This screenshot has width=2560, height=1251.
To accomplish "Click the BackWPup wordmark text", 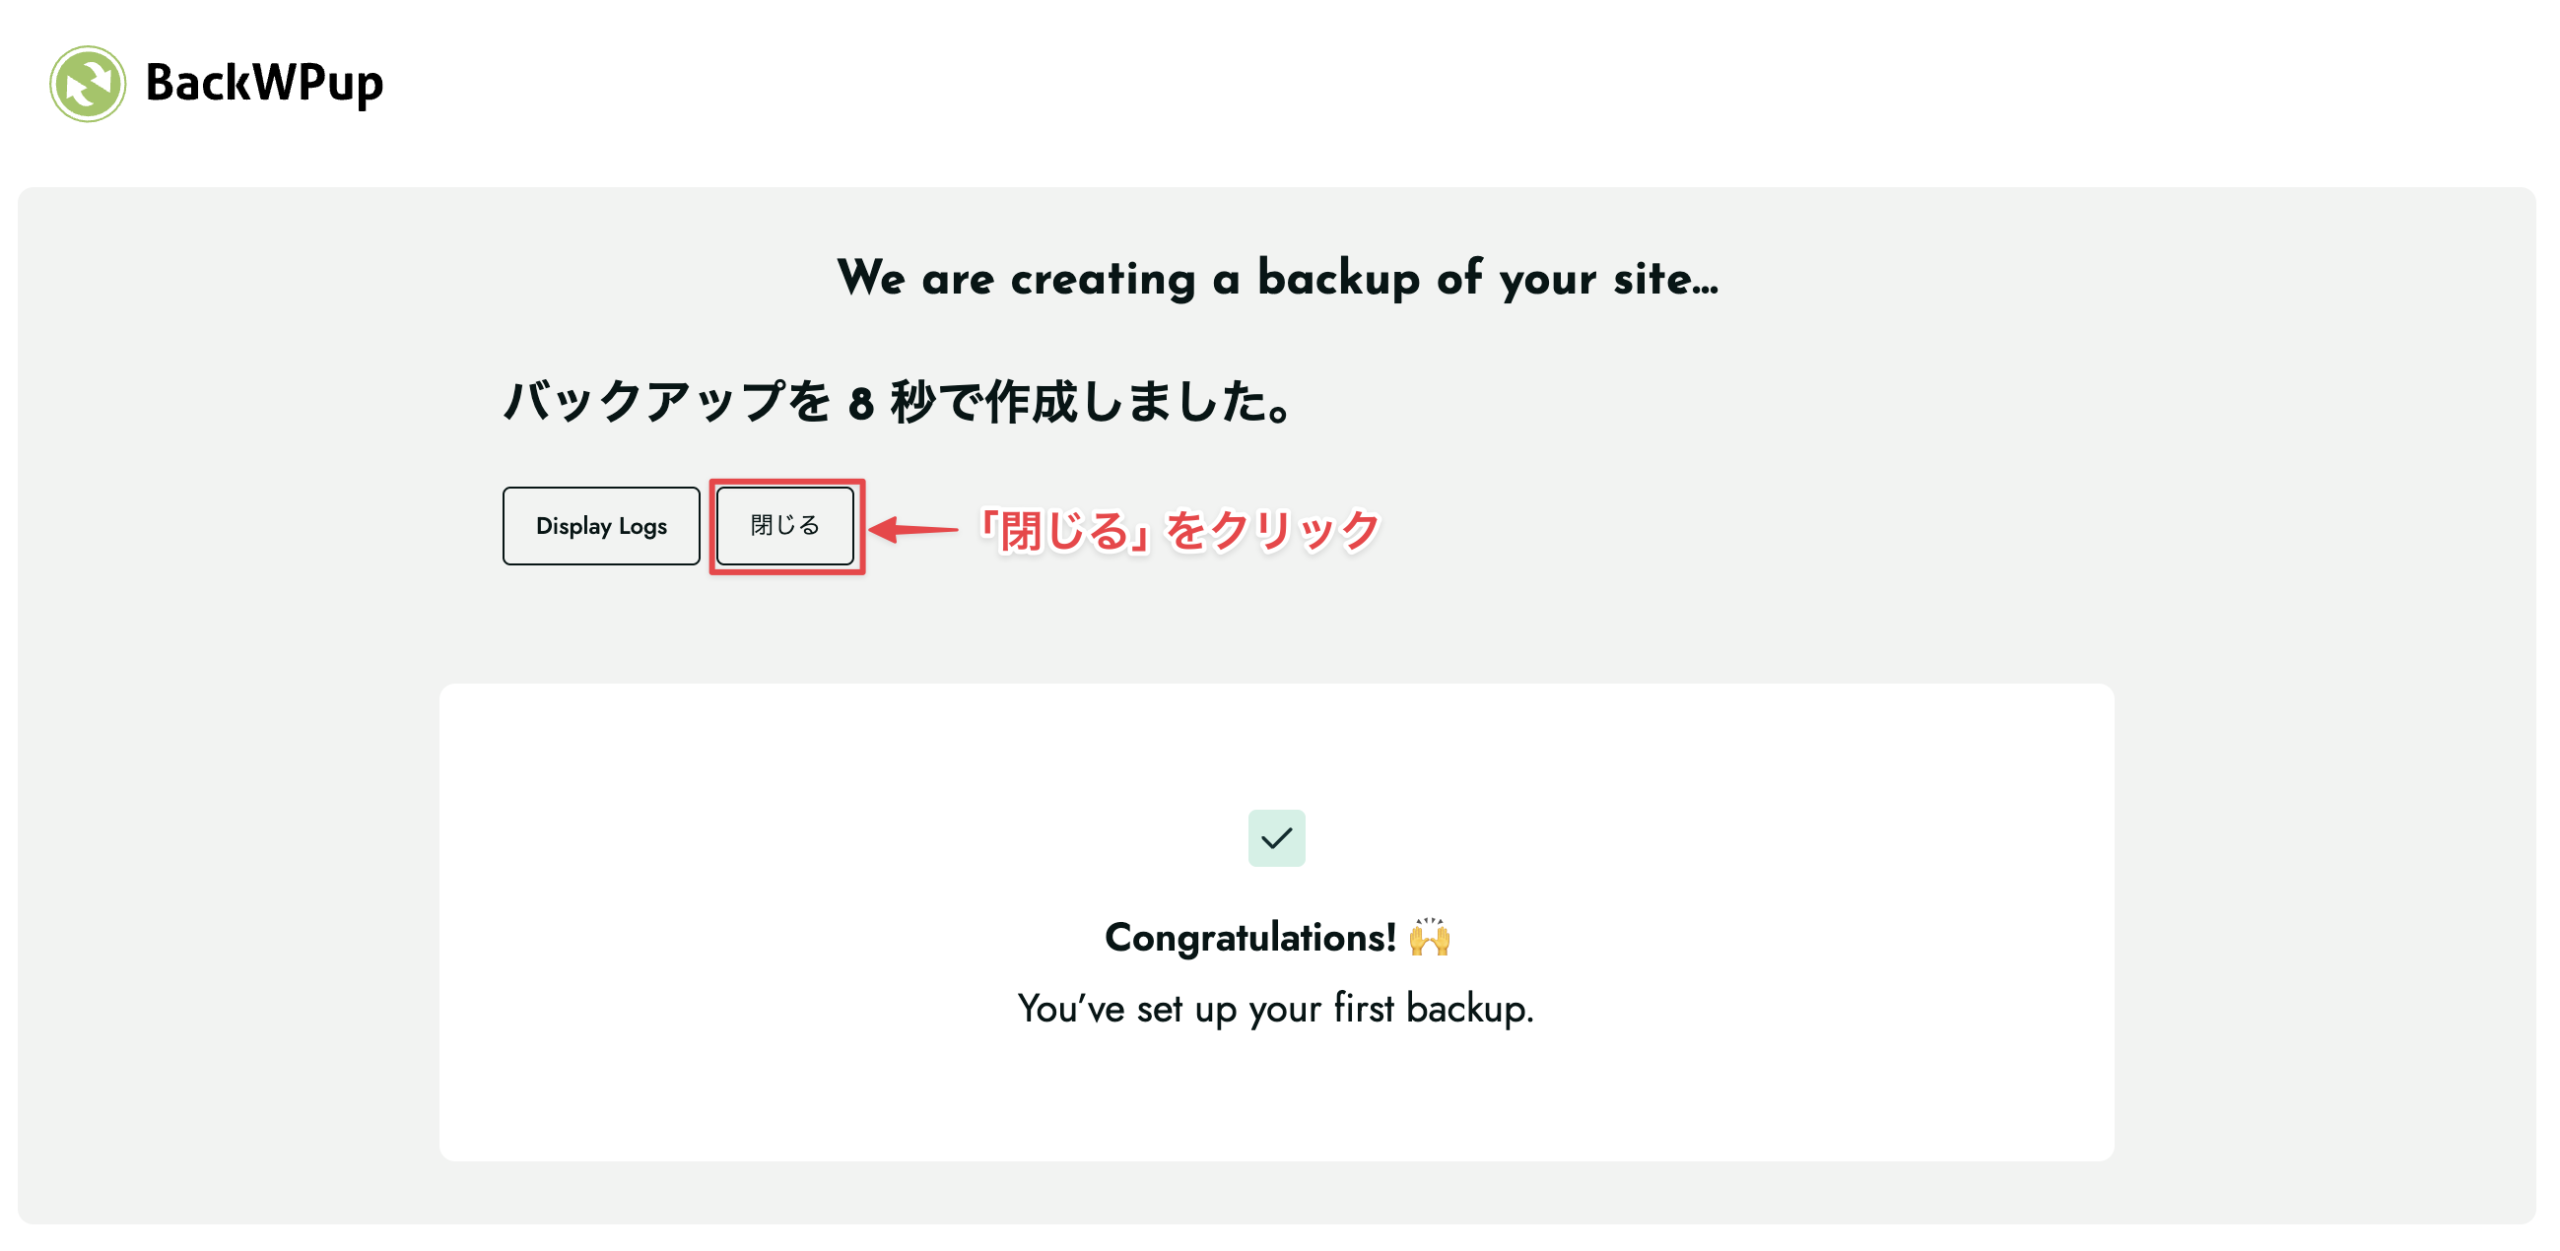I will [x=264, y=83].
